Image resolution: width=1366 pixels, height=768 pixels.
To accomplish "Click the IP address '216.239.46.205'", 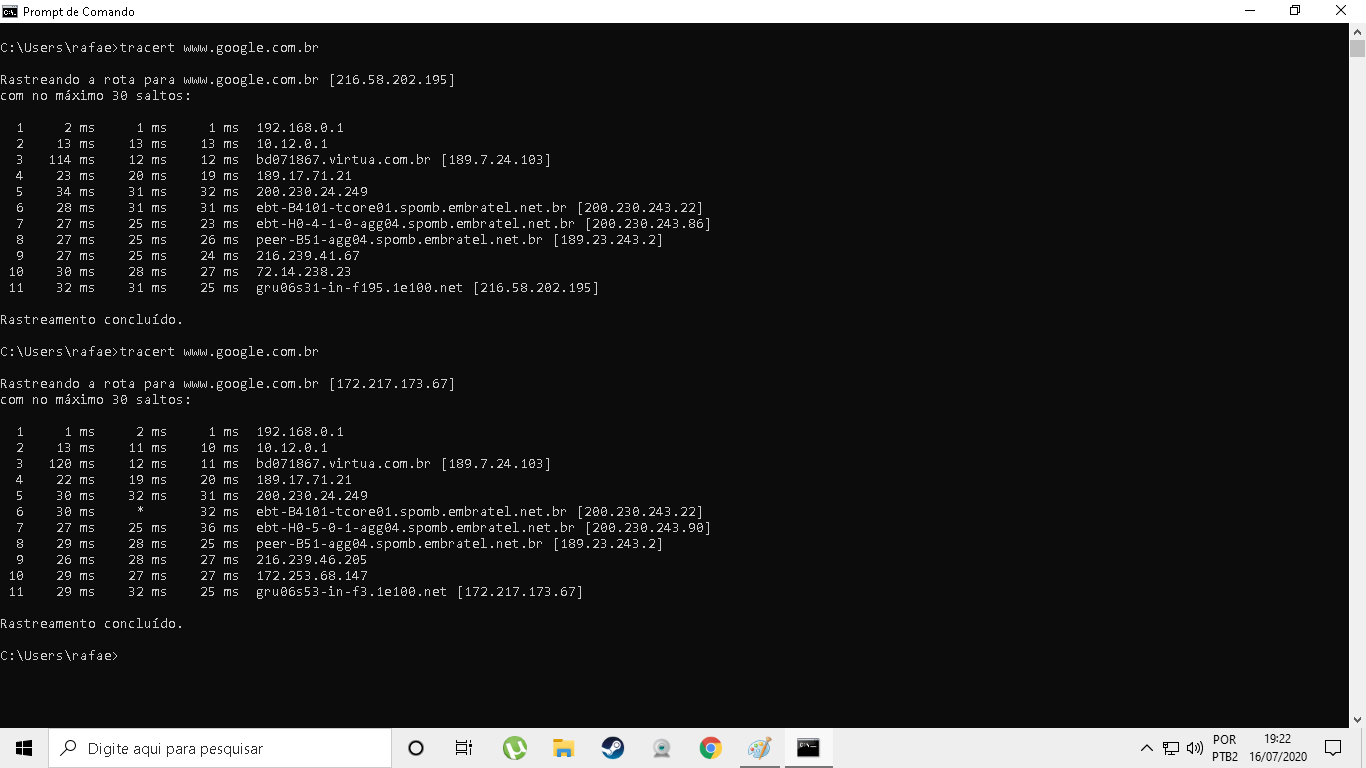I will click(x=312, y=560).
